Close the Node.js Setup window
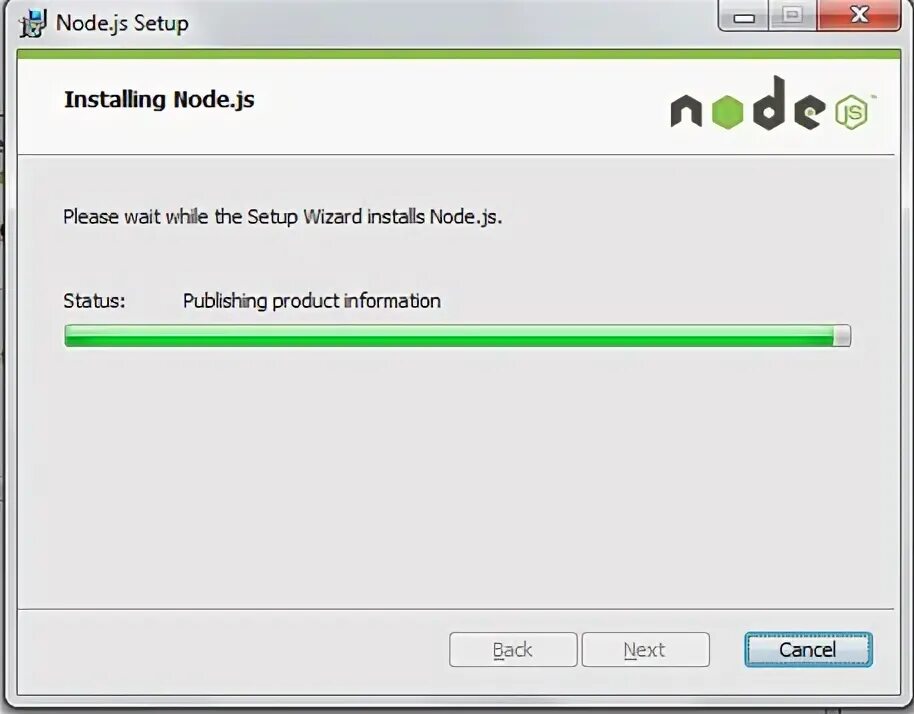The width and height of the screenshot is (914, 714). click(859, 15)
